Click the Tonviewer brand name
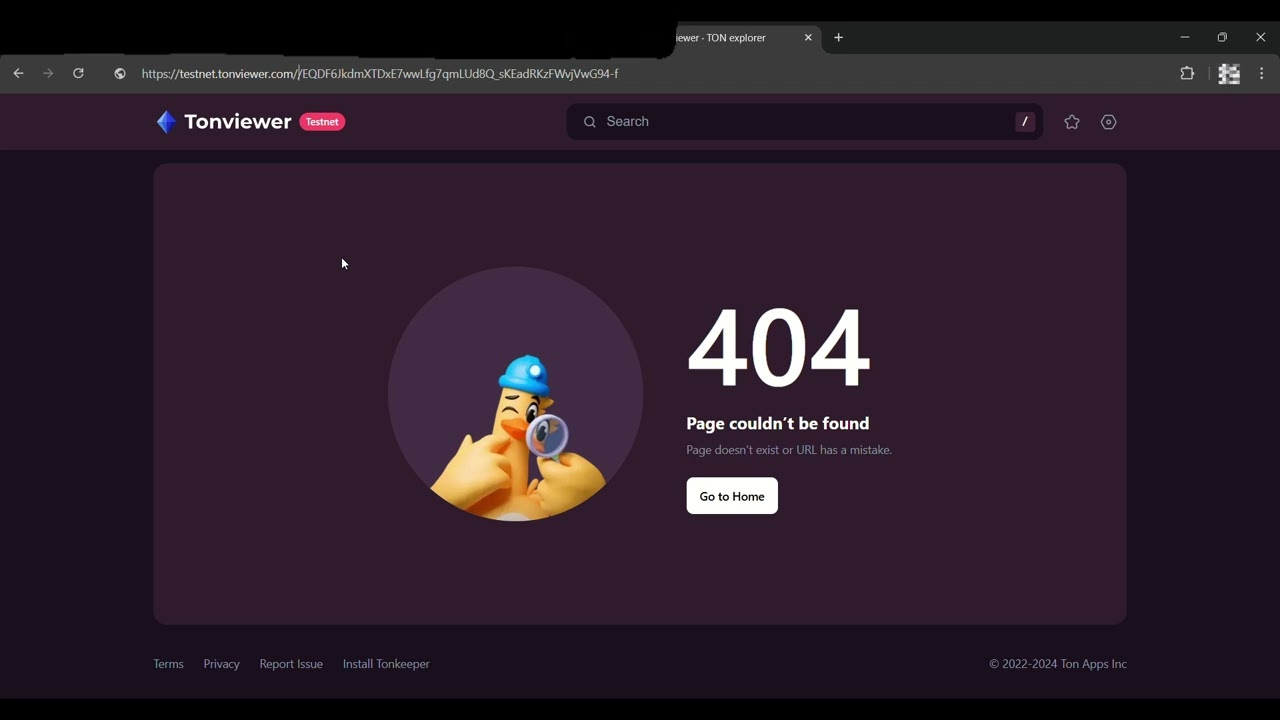The image size is (1280, 720). (x=238, y=122)
